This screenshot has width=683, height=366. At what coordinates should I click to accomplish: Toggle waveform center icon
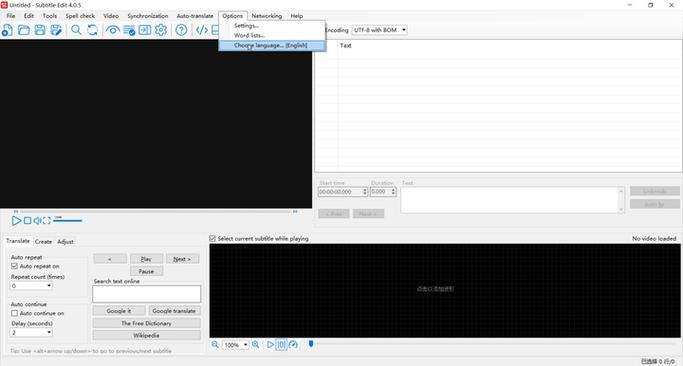pos(281,345)
